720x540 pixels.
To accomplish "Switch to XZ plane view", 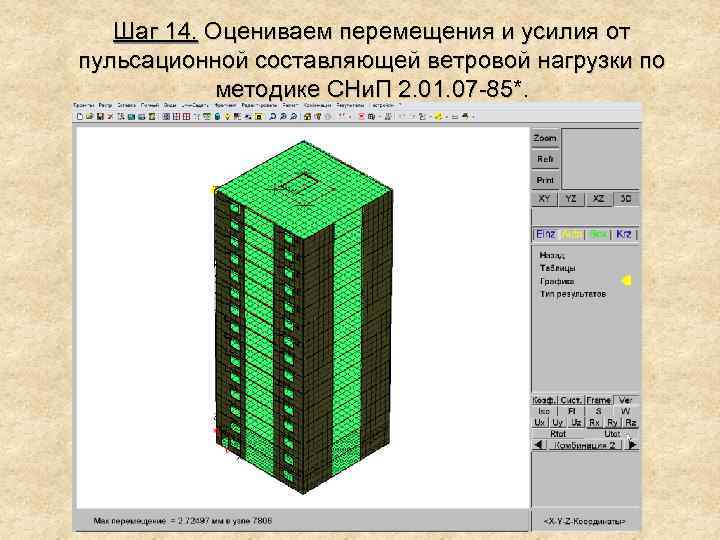I will pos(598,199).
